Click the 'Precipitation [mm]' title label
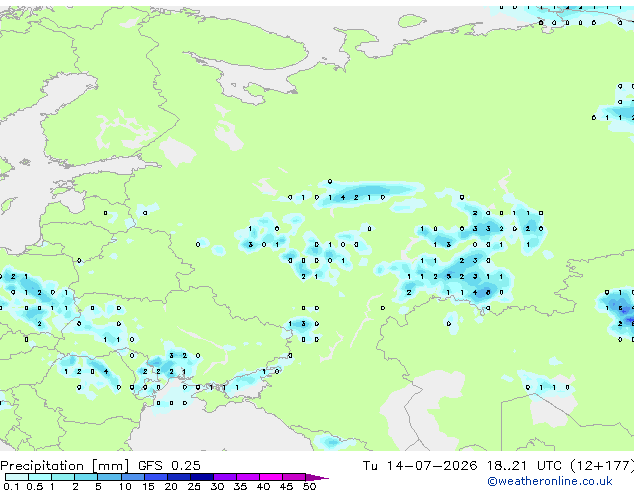634x490 pixels. pos(65,466)
